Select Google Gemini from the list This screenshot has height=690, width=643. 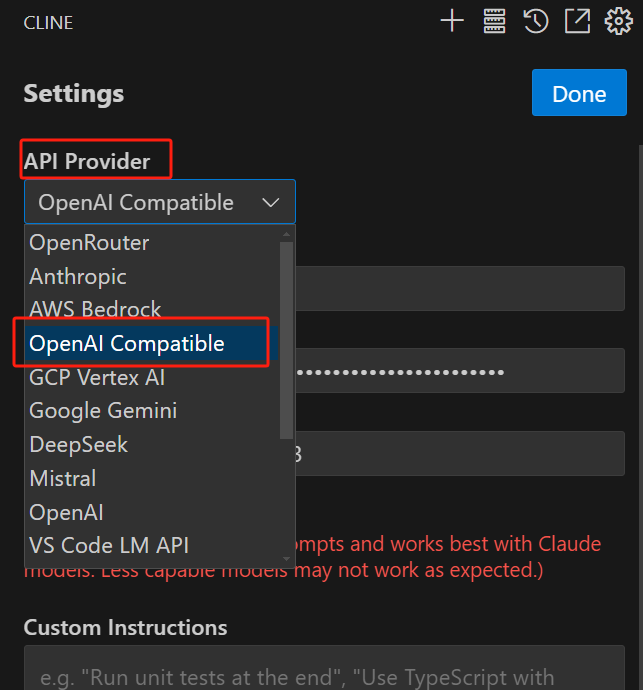pos(103,411)
